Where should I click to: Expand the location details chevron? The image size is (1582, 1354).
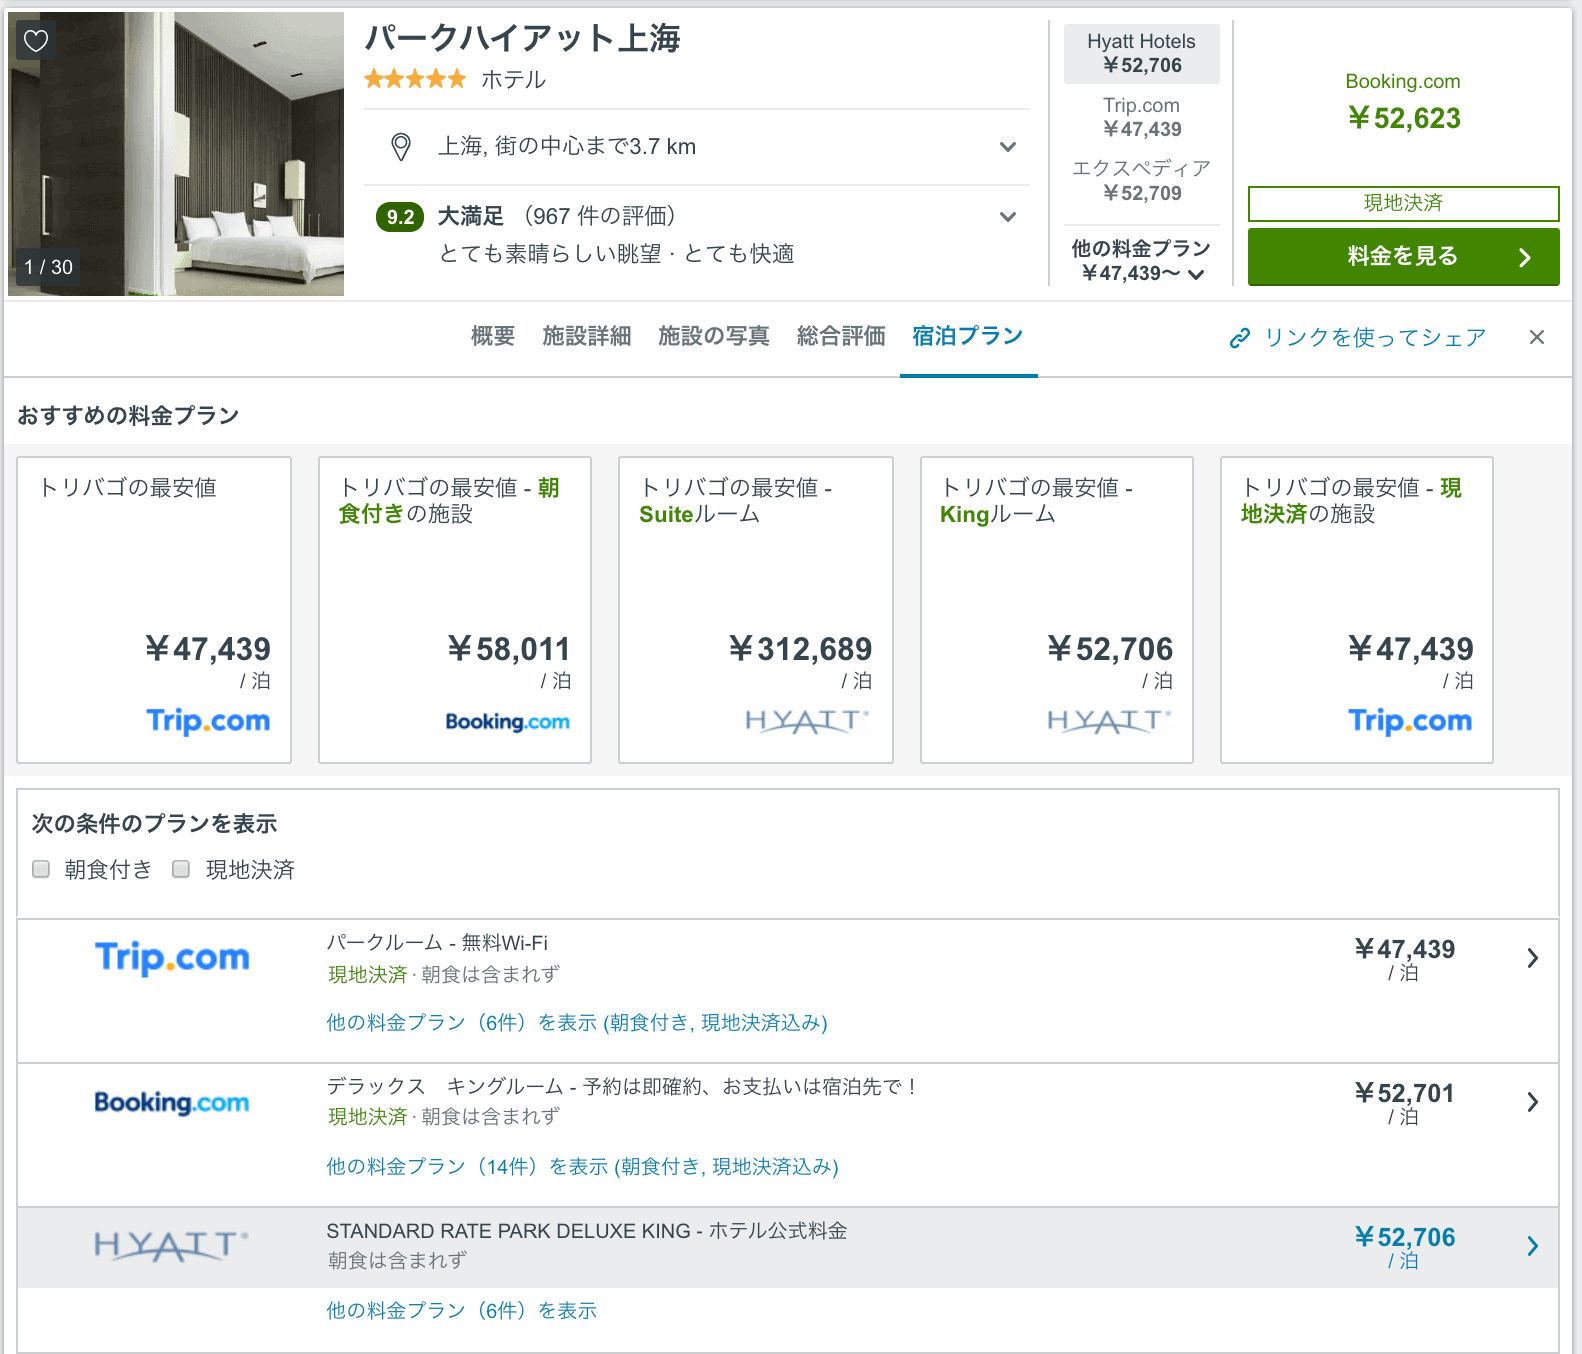(x=1008, y=147)
